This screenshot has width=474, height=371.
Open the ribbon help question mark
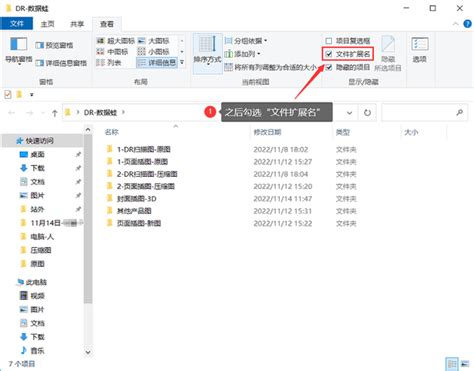[468, 24]
